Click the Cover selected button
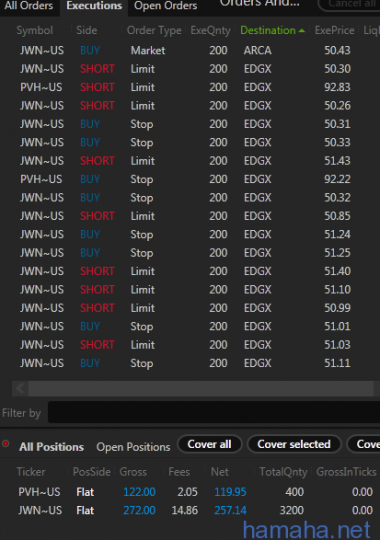 (x=294, y=444)
